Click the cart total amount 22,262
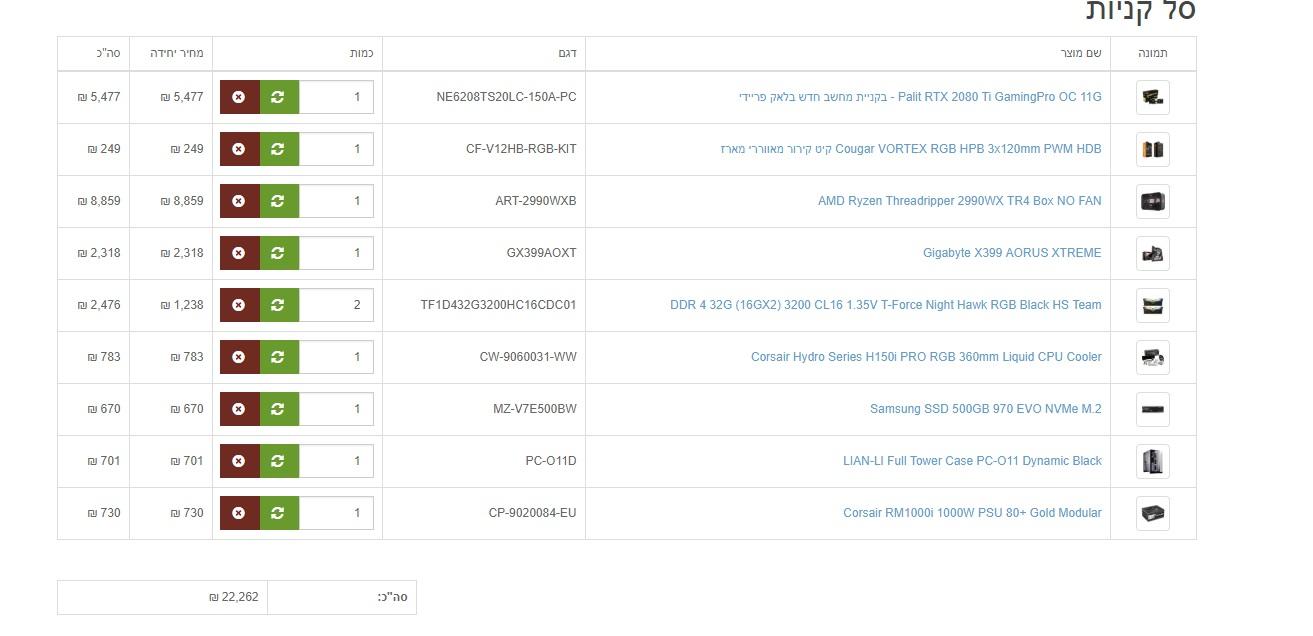The image size is (1313, 636). pos(234,597)
